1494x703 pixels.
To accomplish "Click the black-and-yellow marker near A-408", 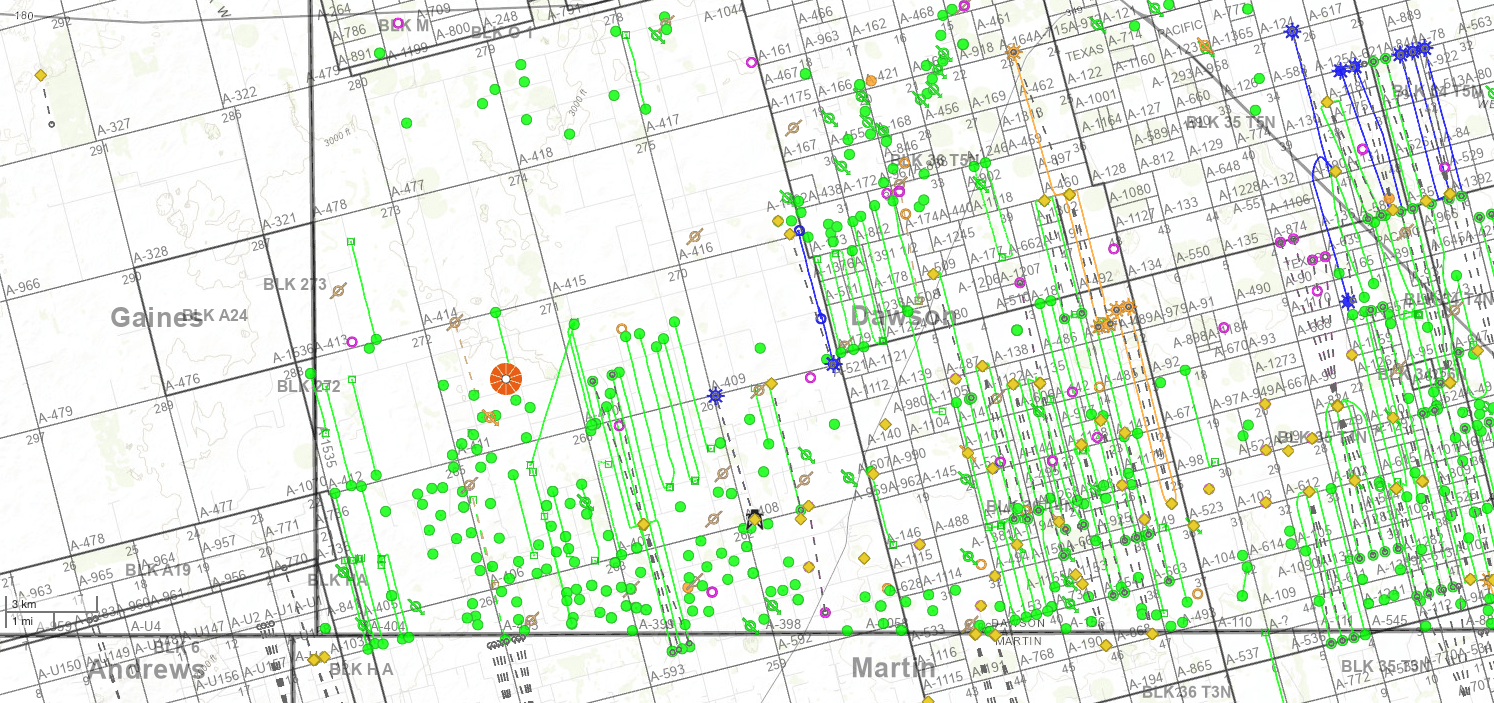I will pyautogui.click(x=755, y=519).
